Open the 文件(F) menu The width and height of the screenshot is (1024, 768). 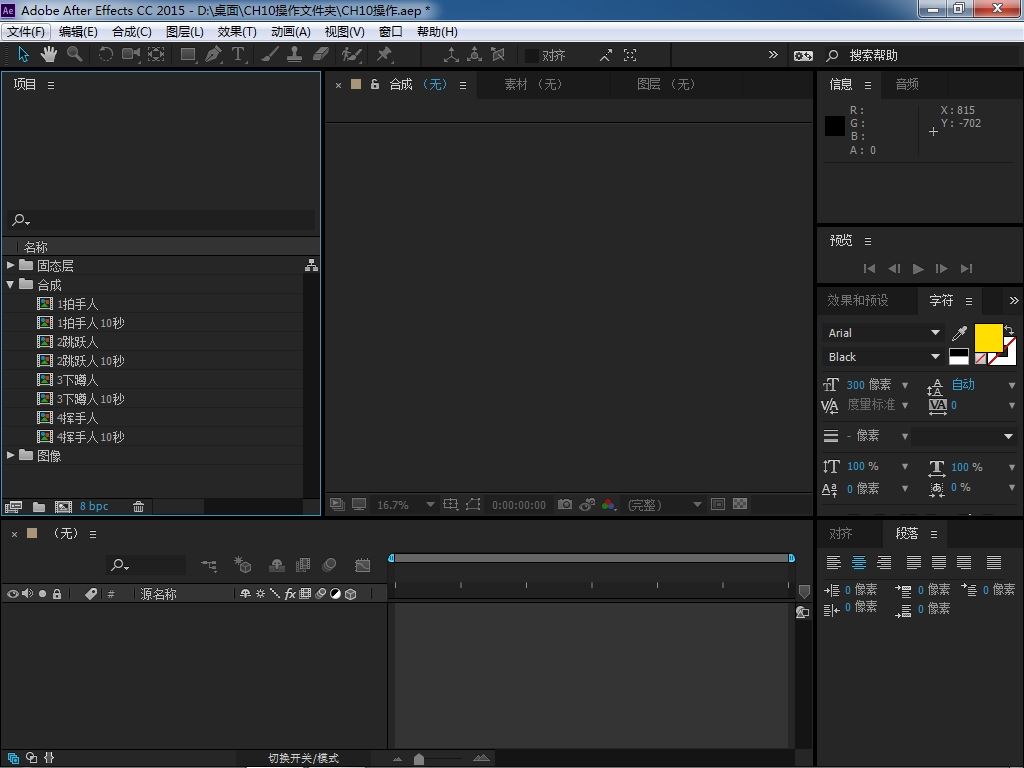point(26,32)
